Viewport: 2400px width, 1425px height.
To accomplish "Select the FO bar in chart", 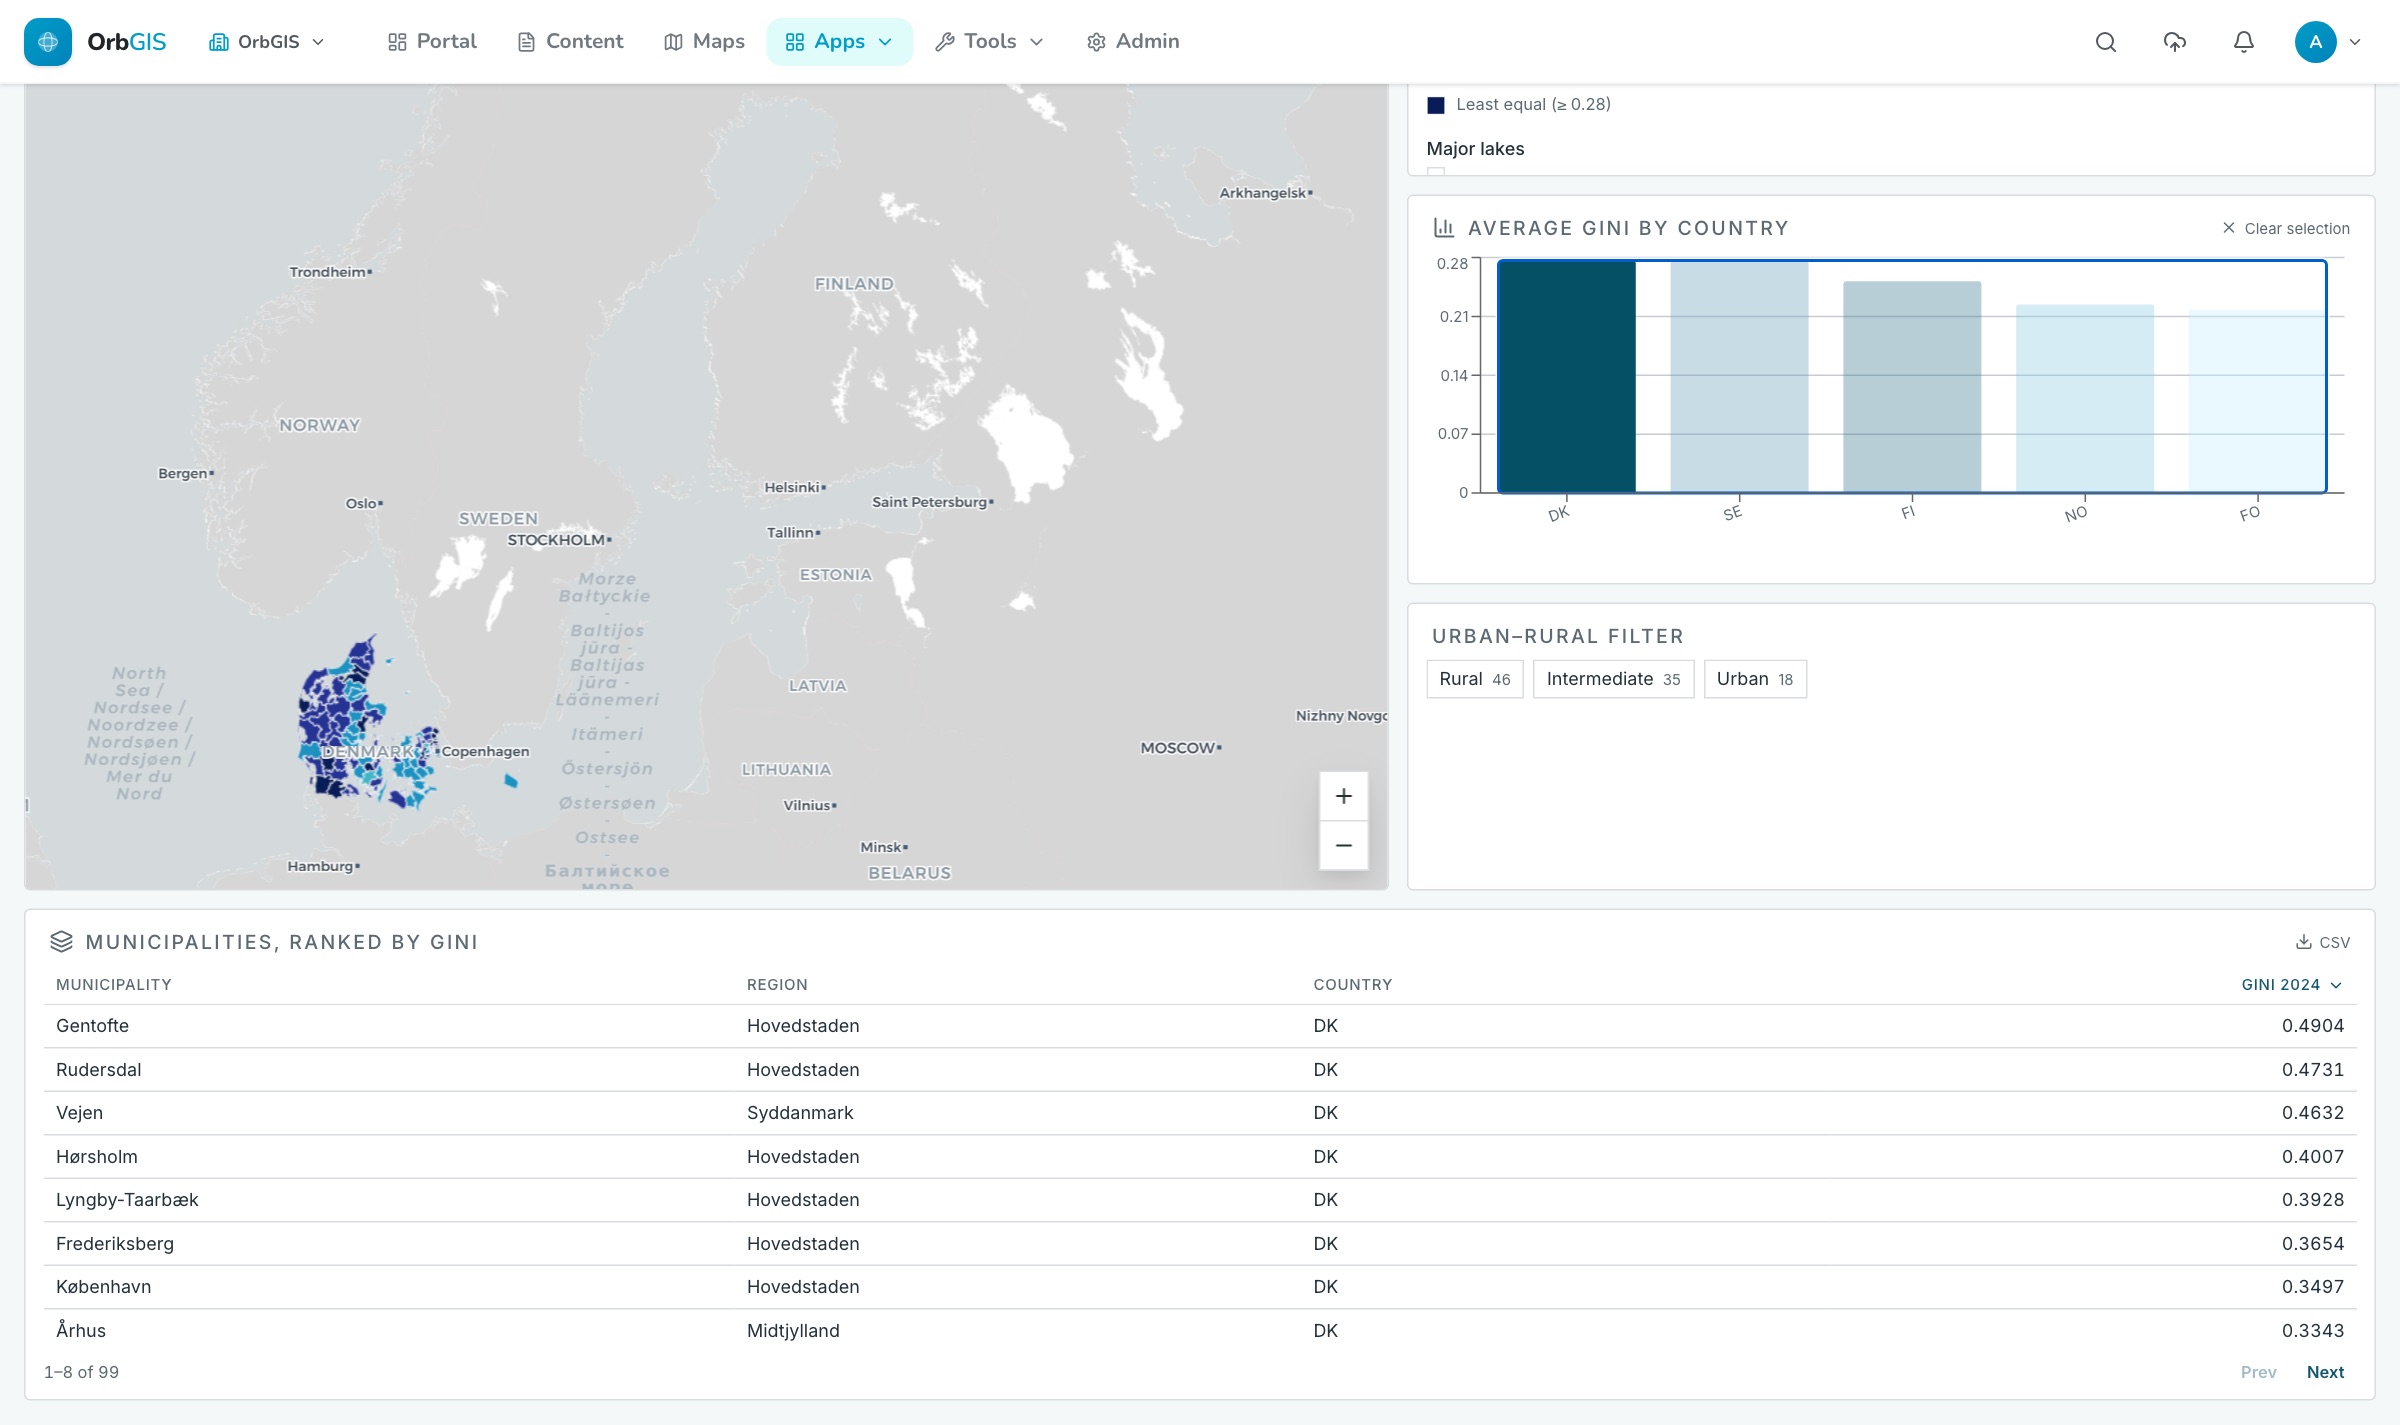I will pyautogui.click(x=2257, y=401).
